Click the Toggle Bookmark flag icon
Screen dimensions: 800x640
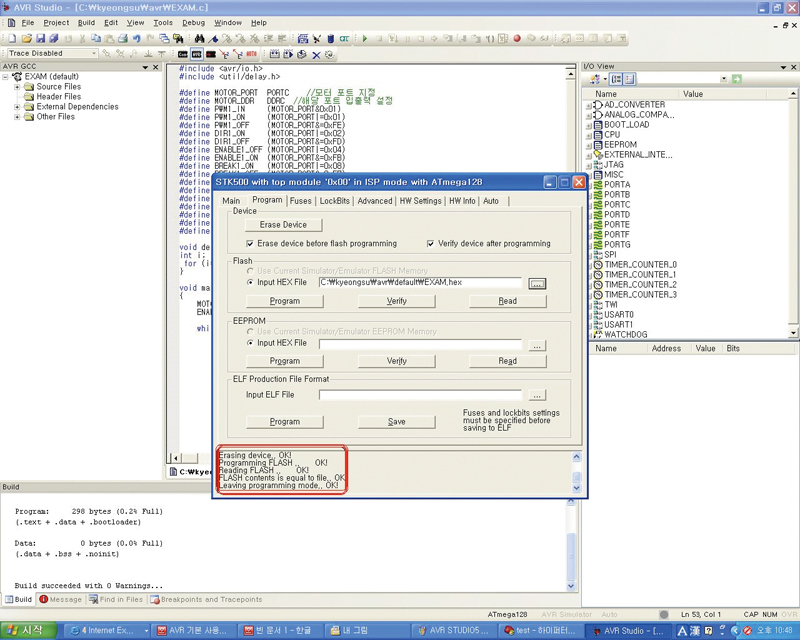(213, 38)
